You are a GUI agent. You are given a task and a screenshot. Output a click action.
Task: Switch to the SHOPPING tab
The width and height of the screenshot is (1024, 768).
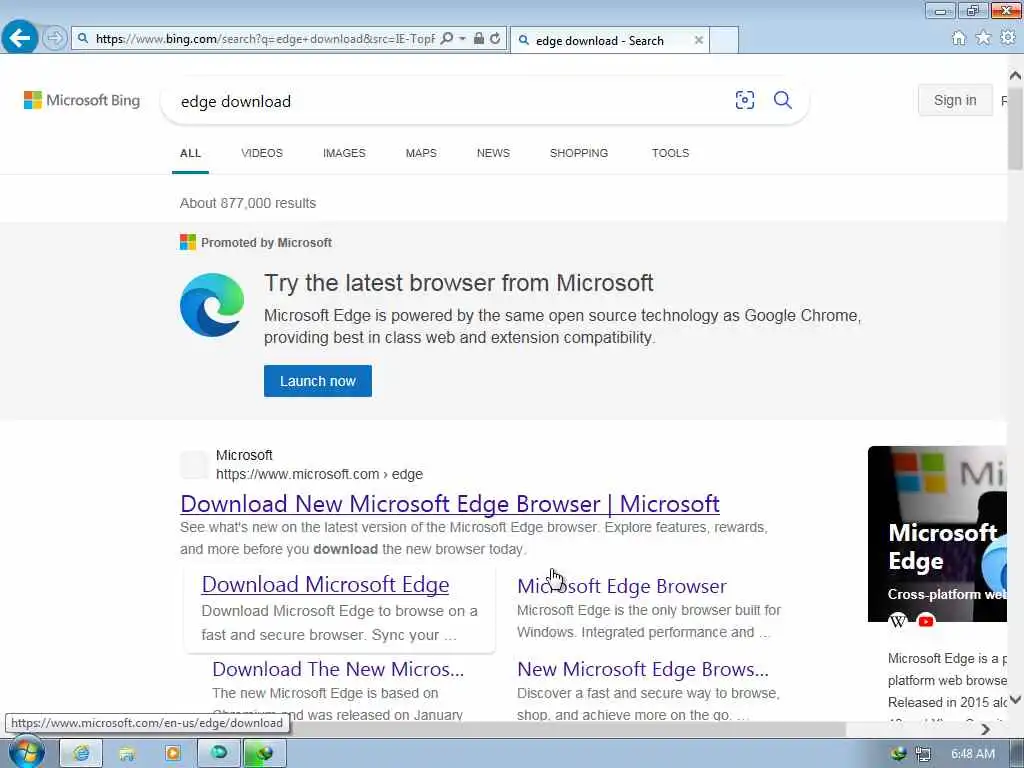579,153
